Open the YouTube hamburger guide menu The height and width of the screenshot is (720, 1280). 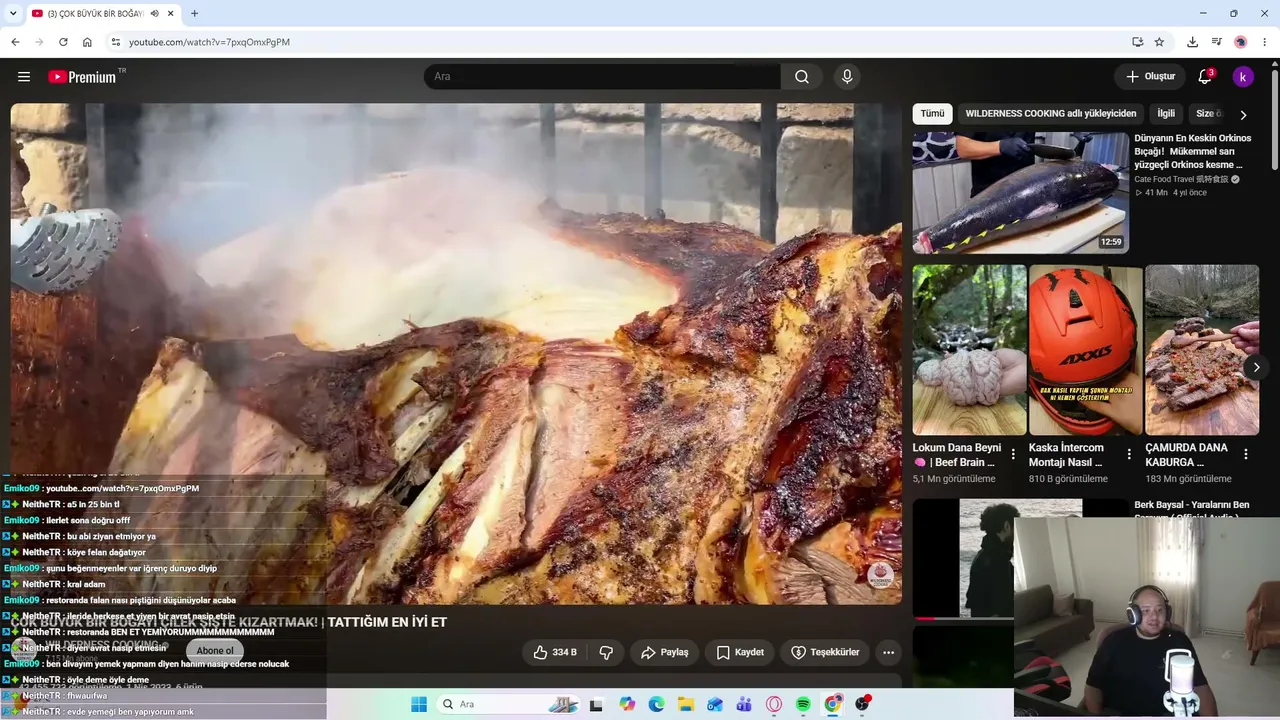coord(24,77)
